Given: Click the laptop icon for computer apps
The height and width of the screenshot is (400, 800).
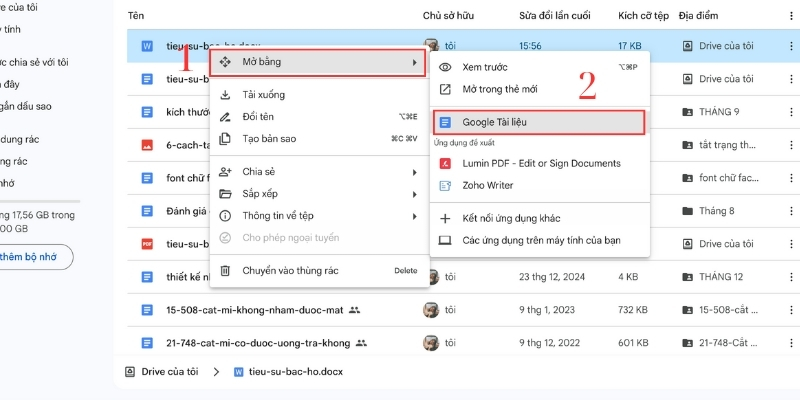Looking at the screenshot, I should 445,240.
